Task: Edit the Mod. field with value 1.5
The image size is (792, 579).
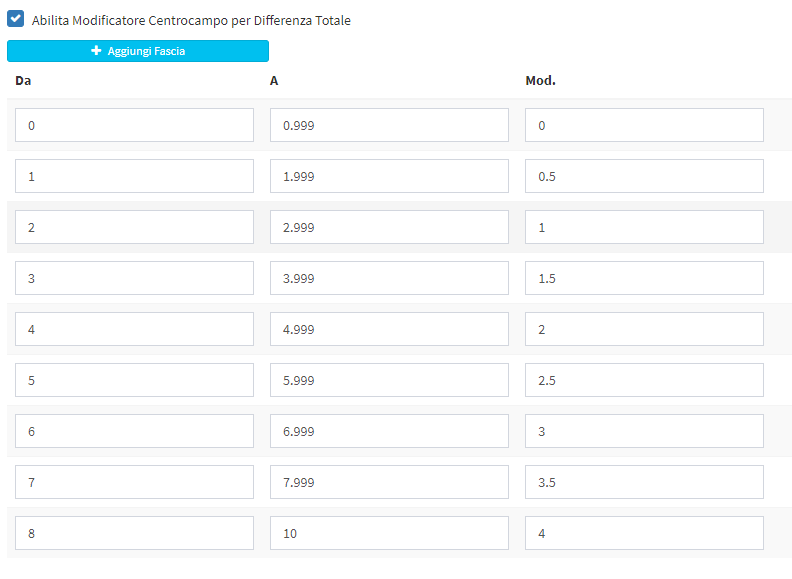Action: point(644,278)
